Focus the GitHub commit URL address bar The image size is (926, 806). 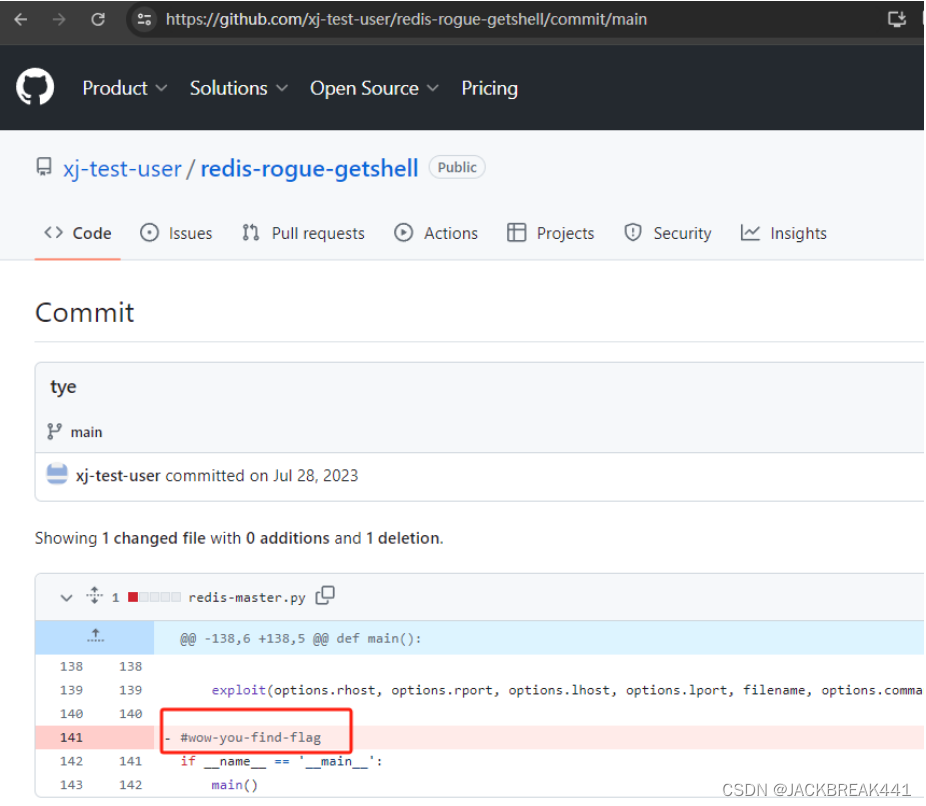[406, 19]
